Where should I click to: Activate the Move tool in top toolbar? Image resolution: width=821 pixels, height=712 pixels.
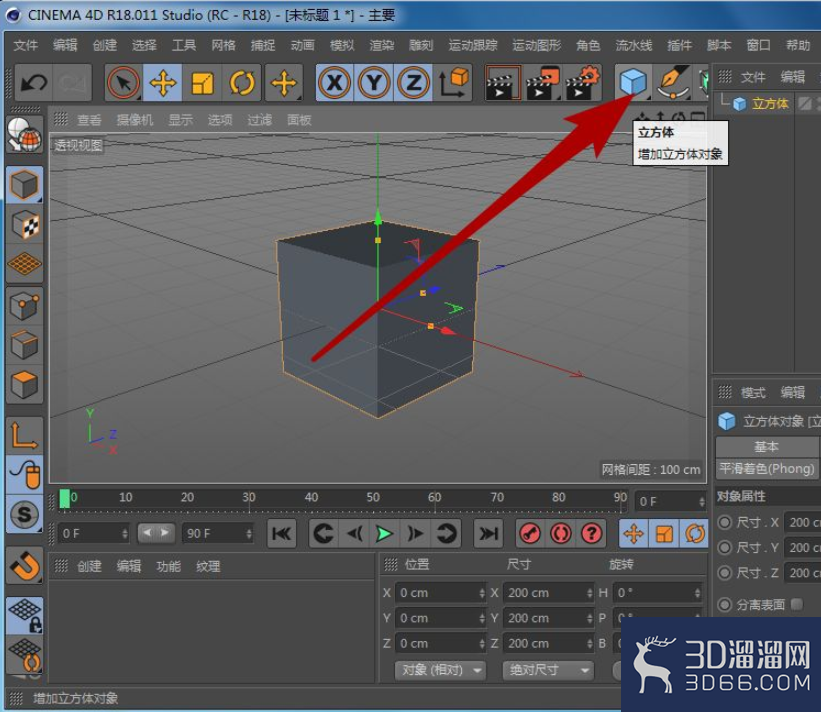(163, 83)
